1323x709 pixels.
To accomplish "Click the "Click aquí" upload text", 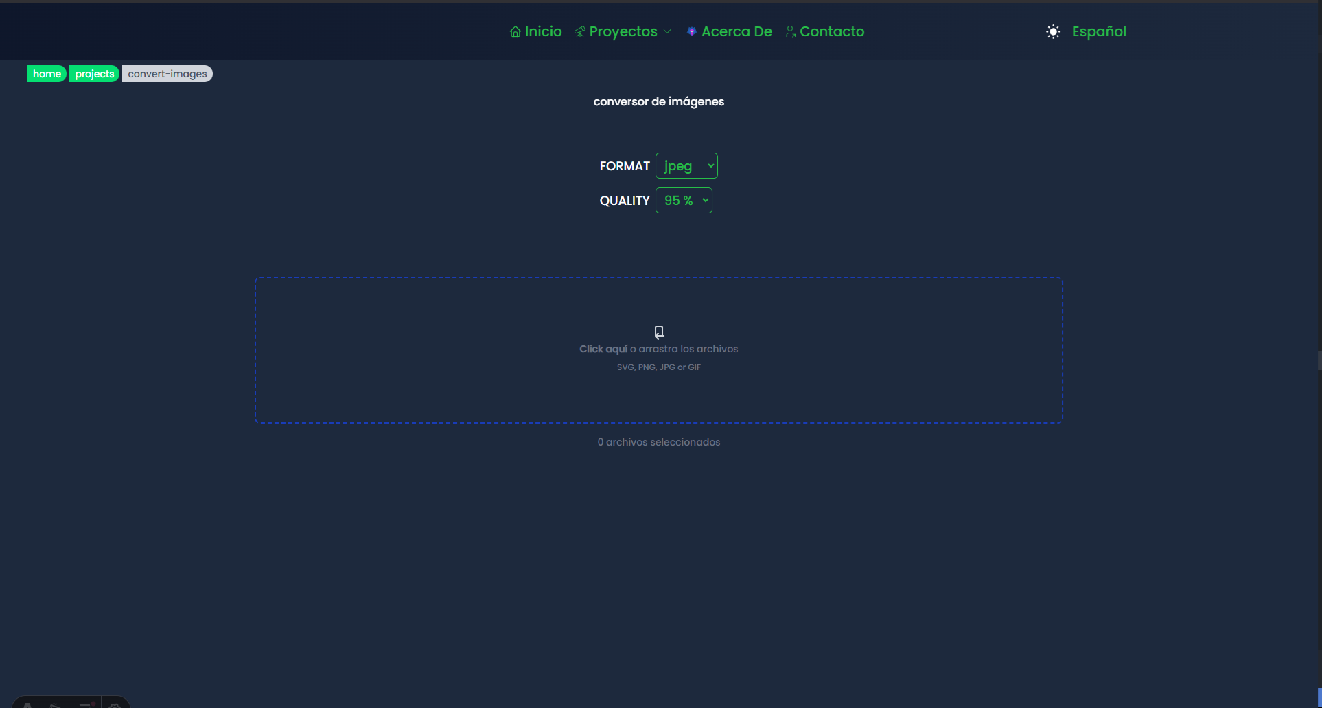I will pyautogui.click(x=603, y=349).
